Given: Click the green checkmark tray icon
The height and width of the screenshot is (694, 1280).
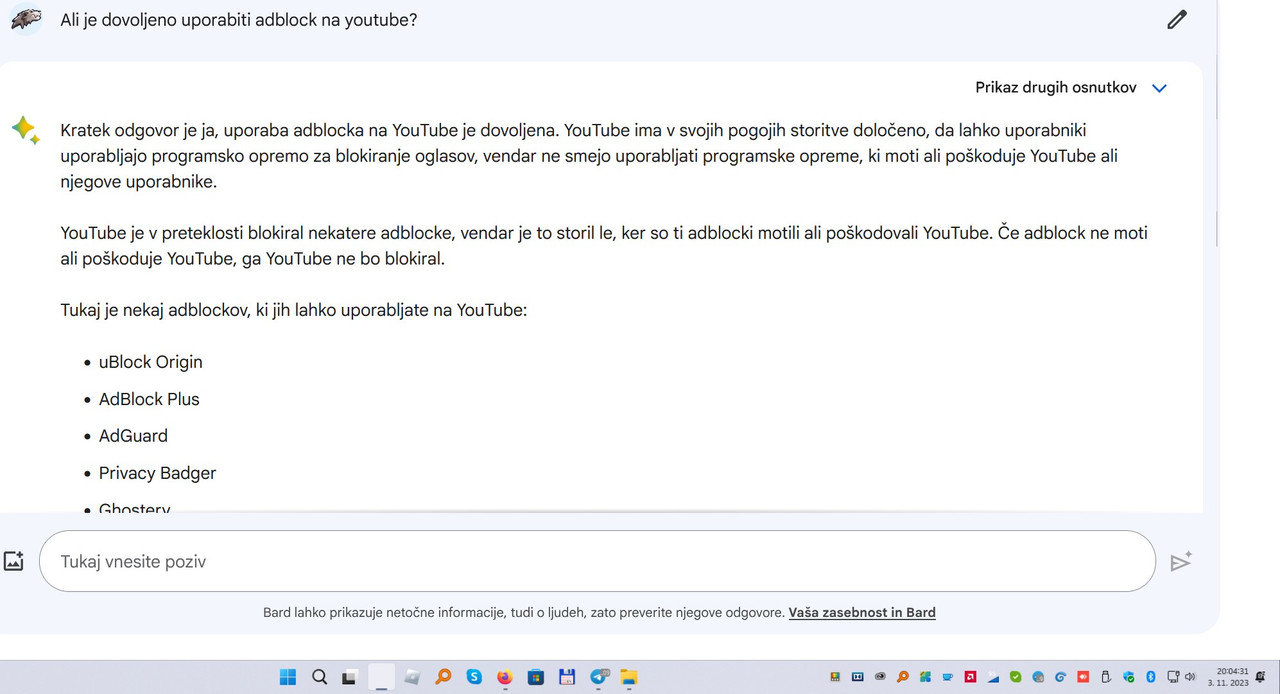Looking at the screenshot, I should pos(1015,677).
